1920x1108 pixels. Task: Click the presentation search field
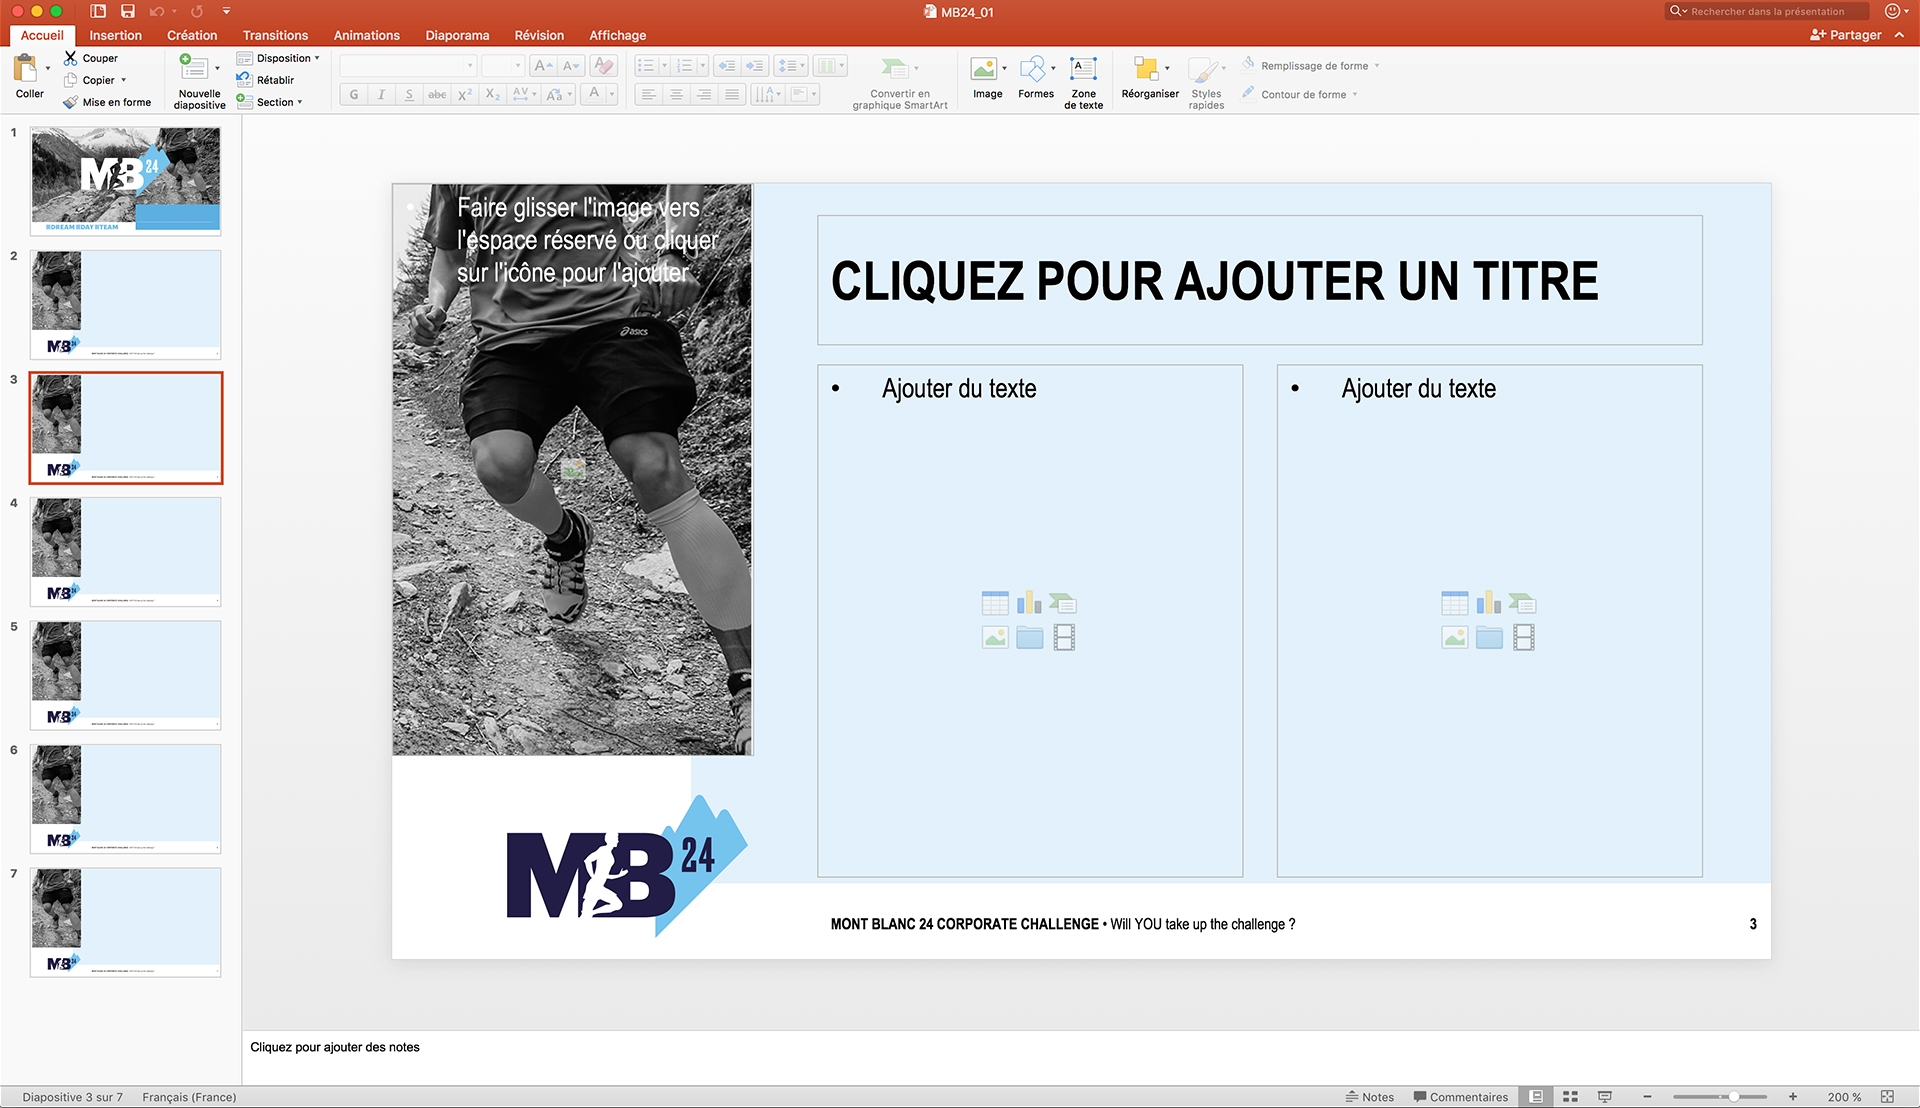[x=1766, y=11]
